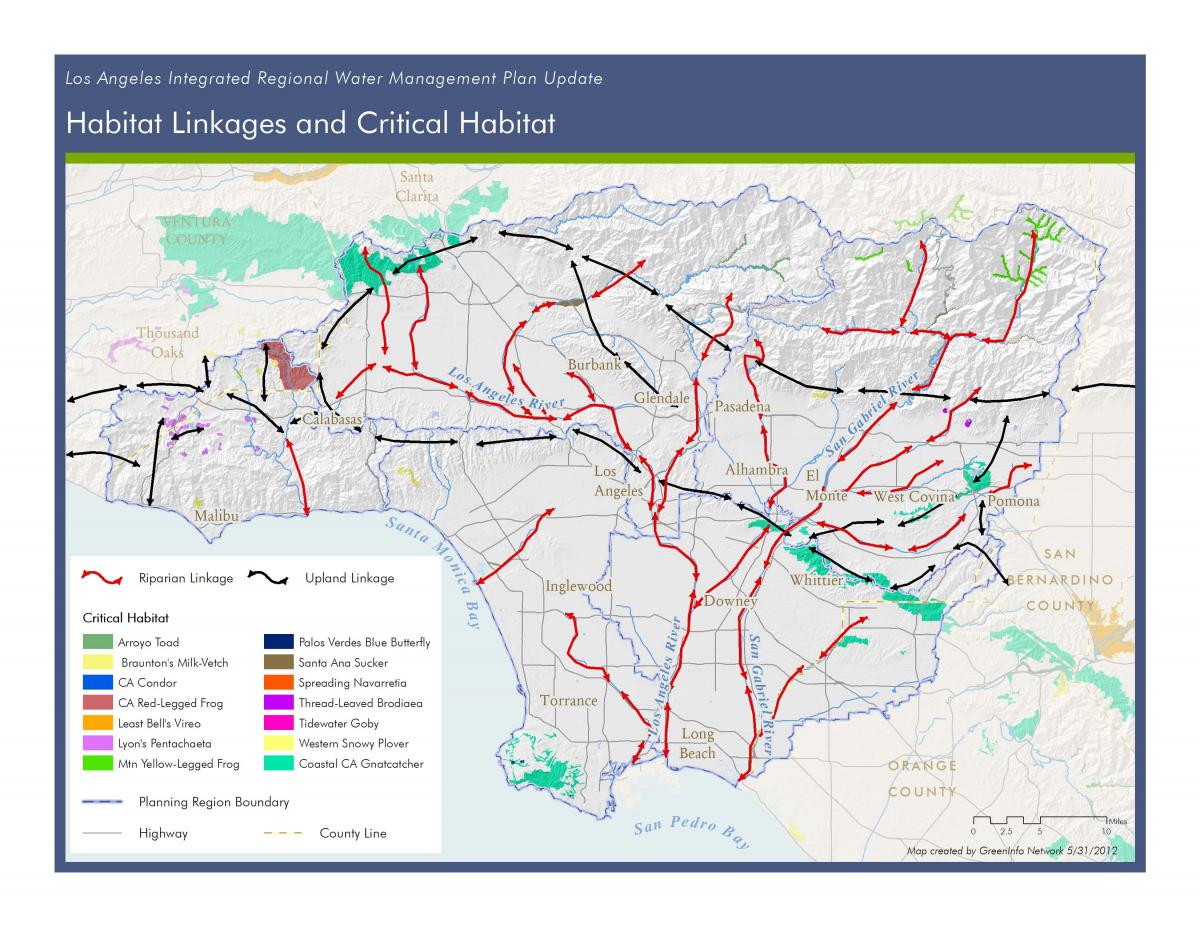Click the El Monte map label

[827, 484]
